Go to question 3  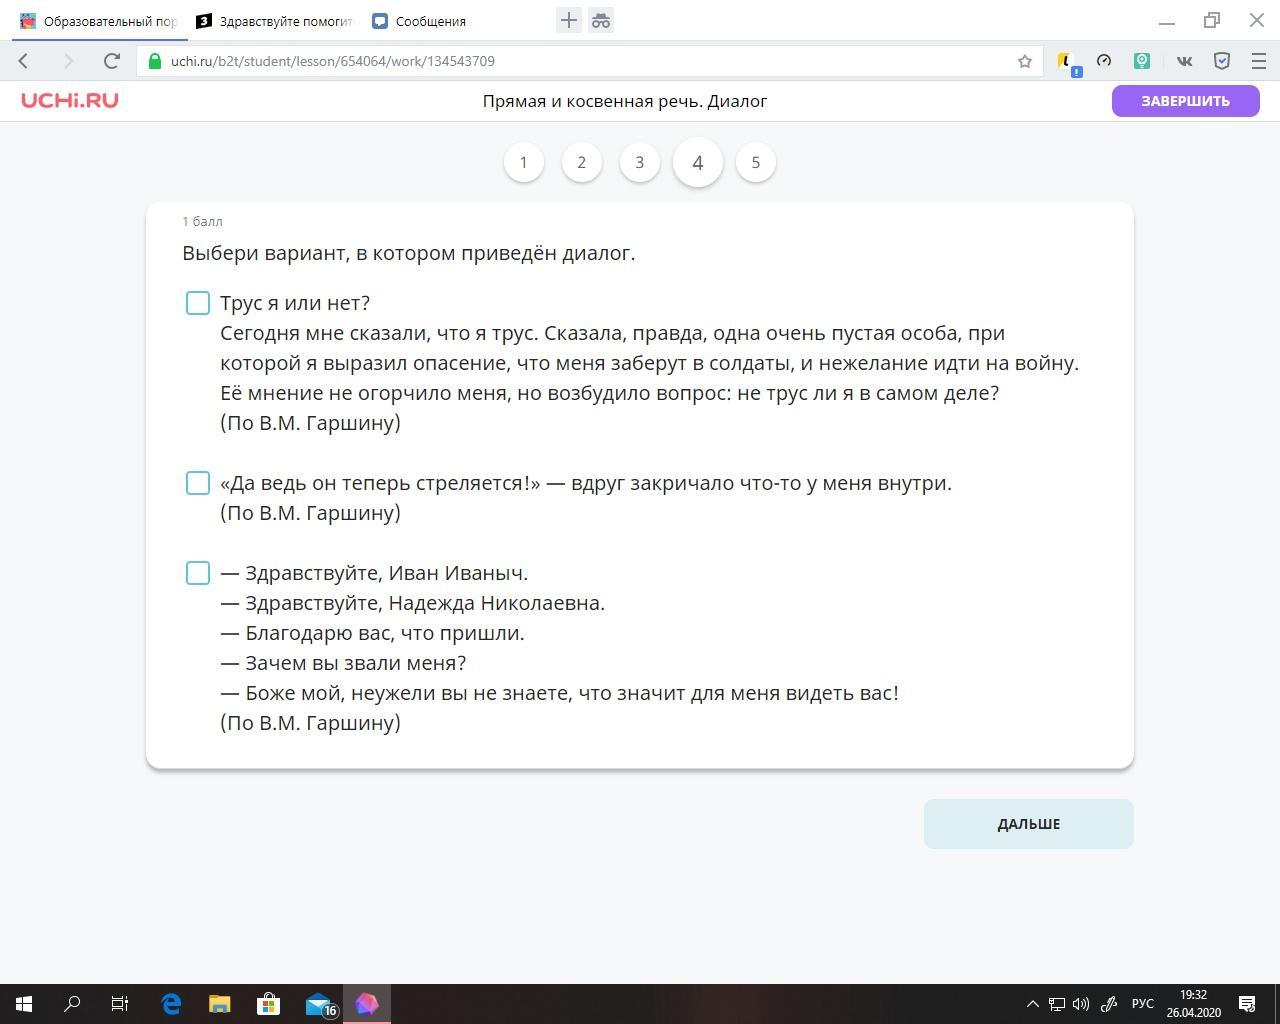[x=640, y=162]
